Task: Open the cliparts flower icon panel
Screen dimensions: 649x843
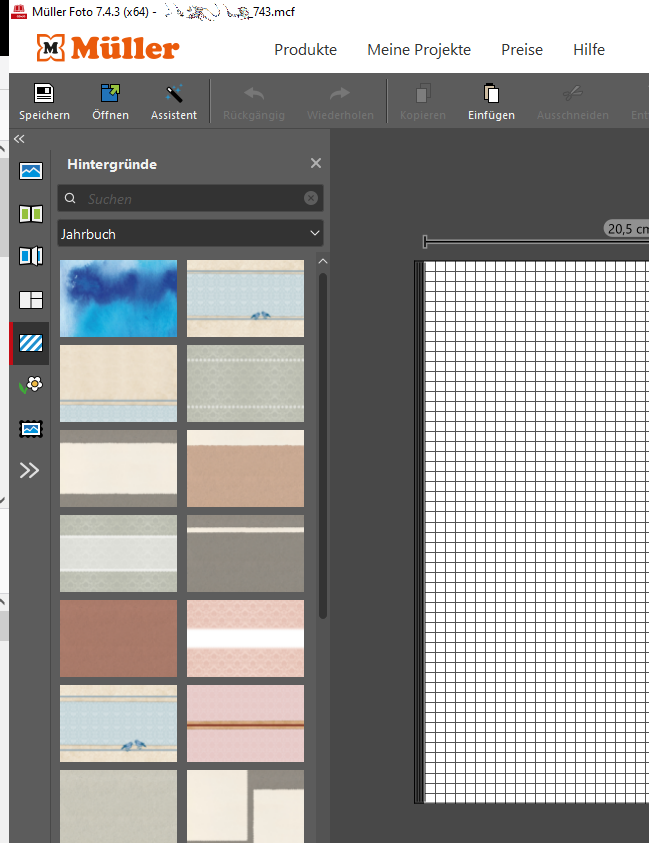Action: click(31, 385)
